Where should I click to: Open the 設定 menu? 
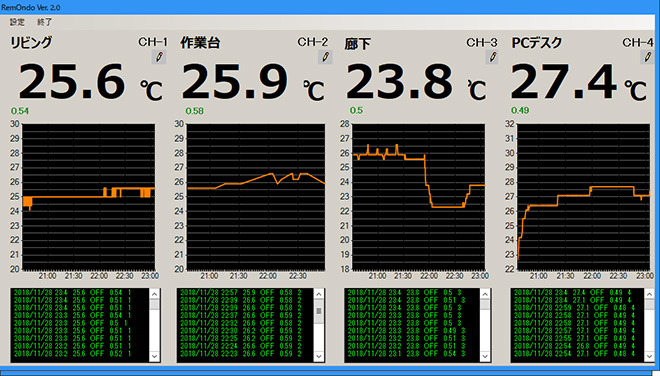coord(17,22)
